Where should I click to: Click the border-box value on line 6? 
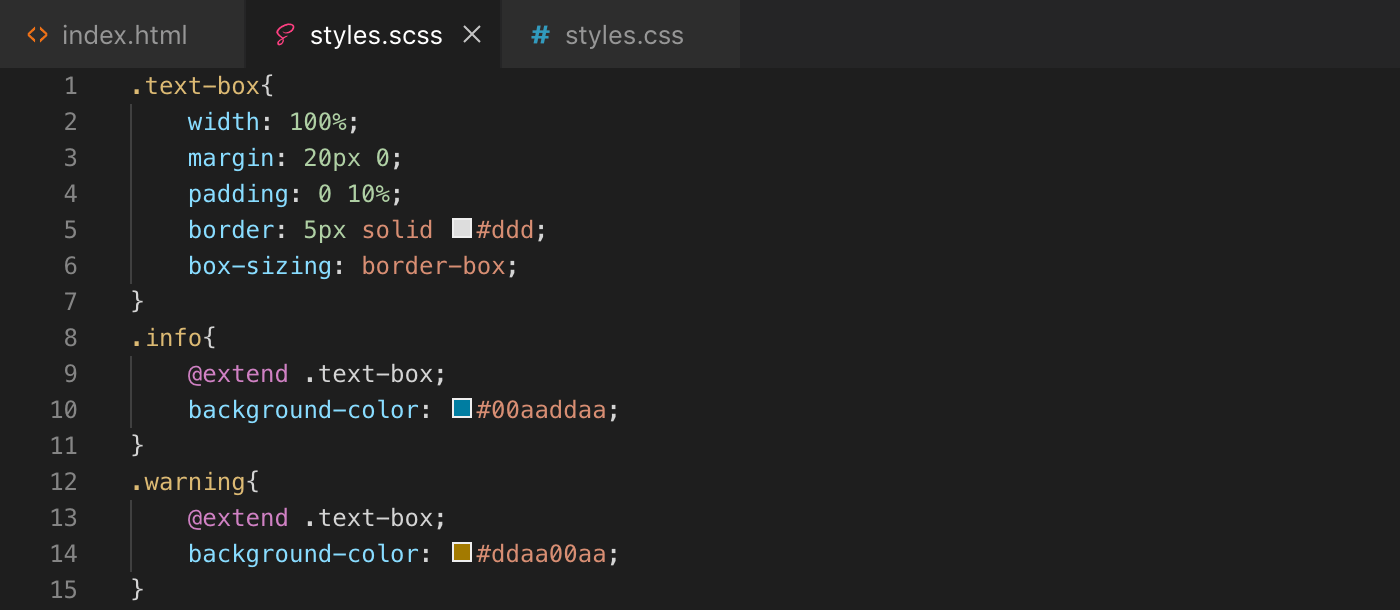pyautogui.click(x=432, y=265)
